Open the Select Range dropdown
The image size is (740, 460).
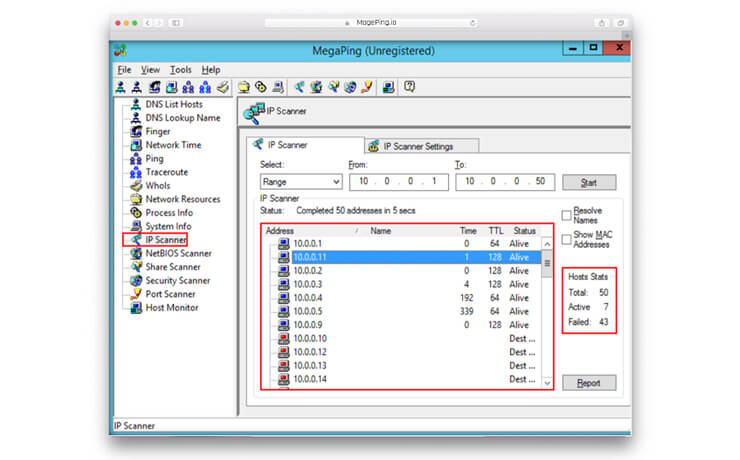[x=301, y=182]
